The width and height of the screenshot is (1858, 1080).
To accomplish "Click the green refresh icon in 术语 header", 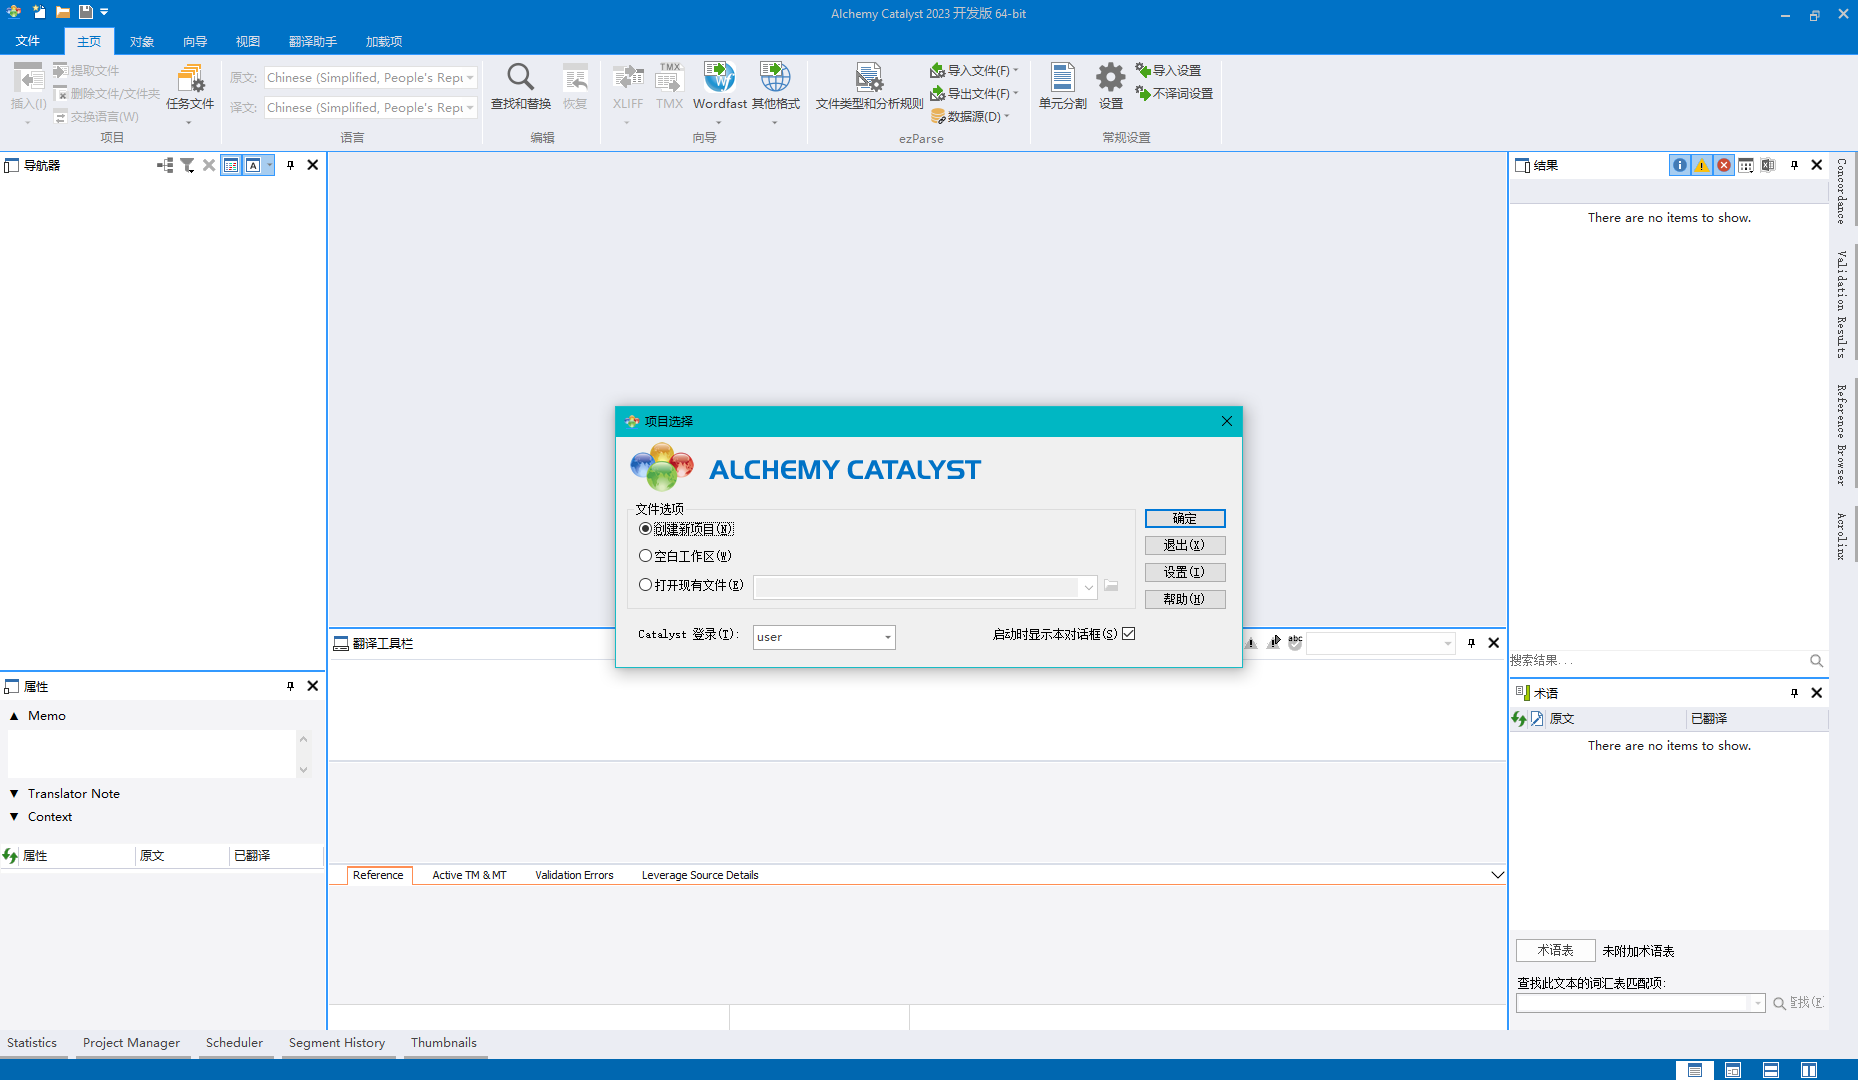I will [1519, 718].
